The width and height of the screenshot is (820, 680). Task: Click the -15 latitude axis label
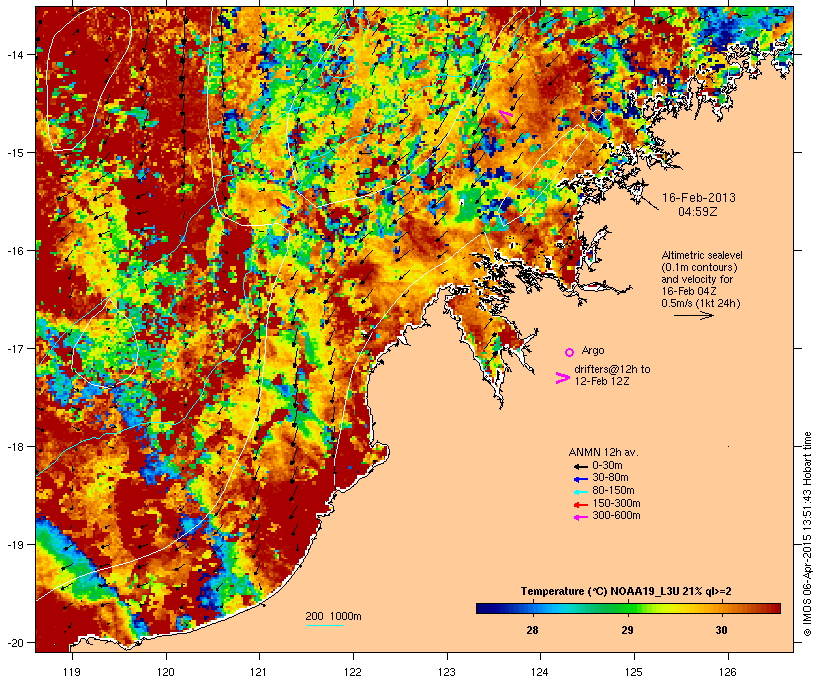click(x=14, y=152)
